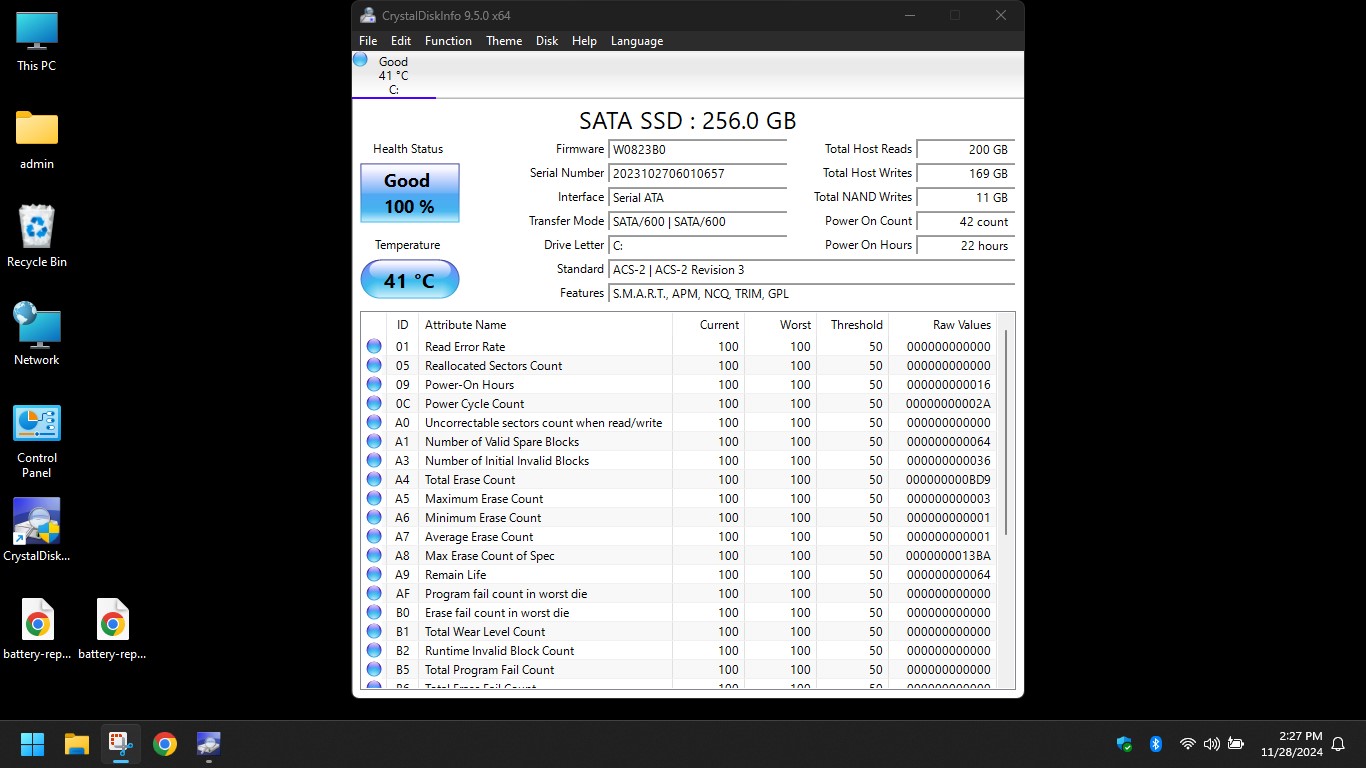
Task: Open the CrystalDiskInfo desktop shortcut
Action: pyautogui.click(x=37, y=530)
